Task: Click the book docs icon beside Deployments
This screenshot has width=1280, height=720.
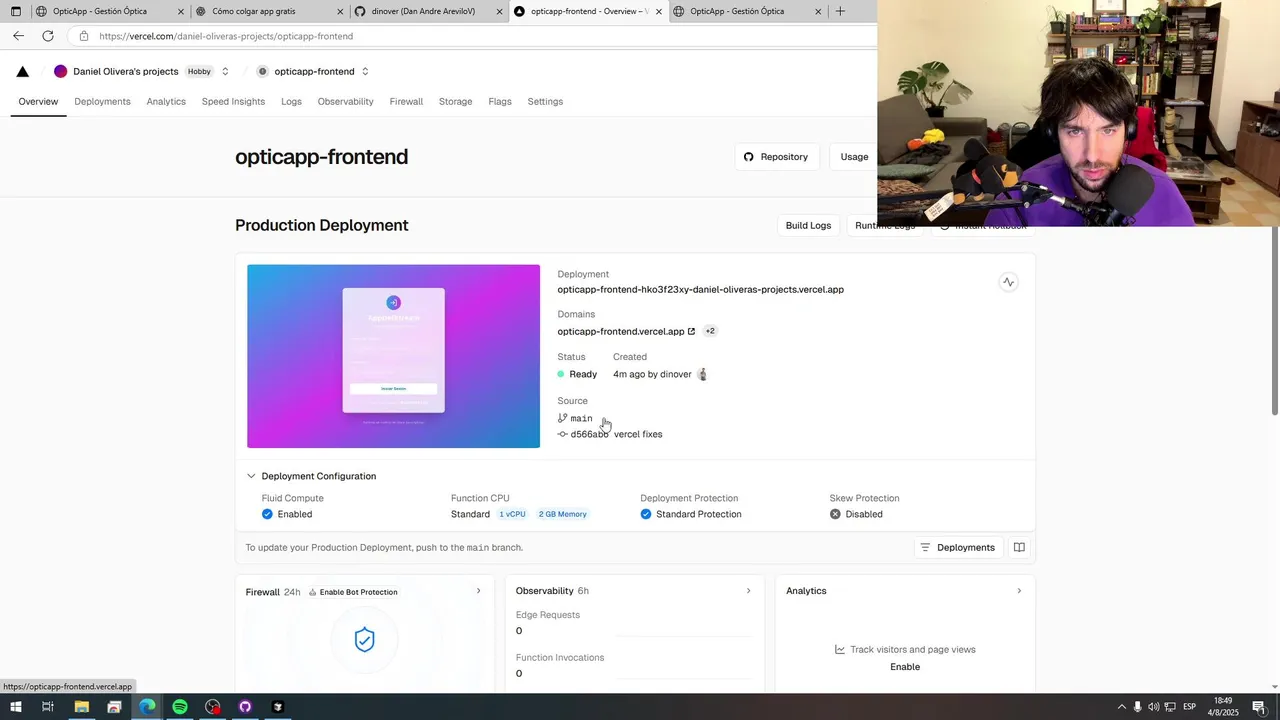Action: click(1019, 547)
